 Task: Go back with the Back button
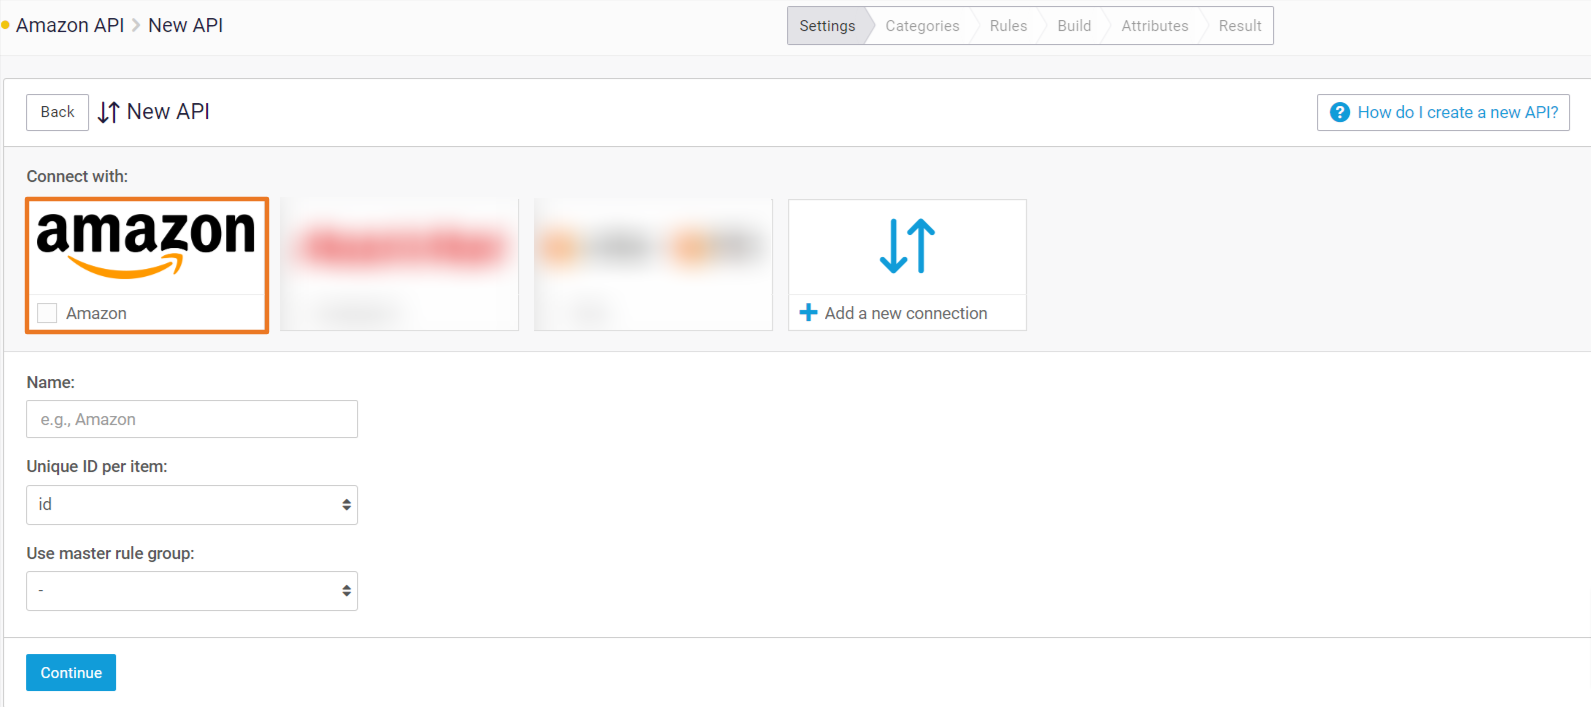[x=57, y=112]
